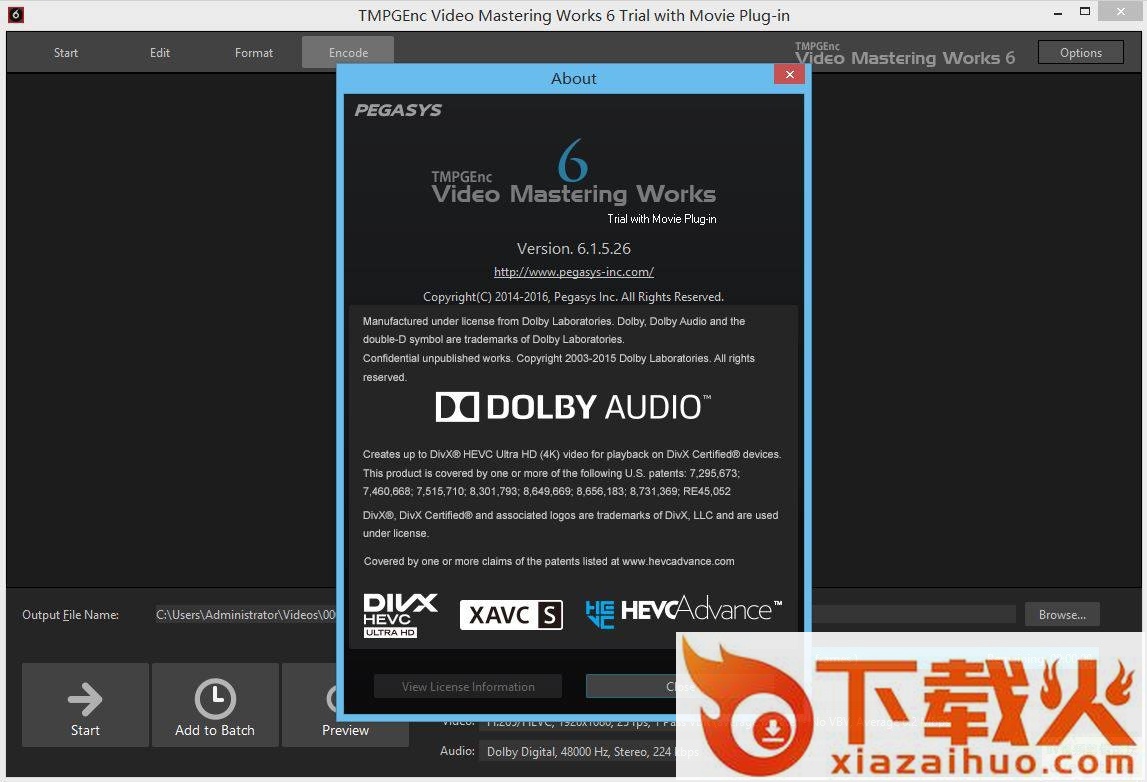This screenshot has width=1147, height=782.
Task: Click the 'This product is covered by' patents line
Action: (552, 473)
